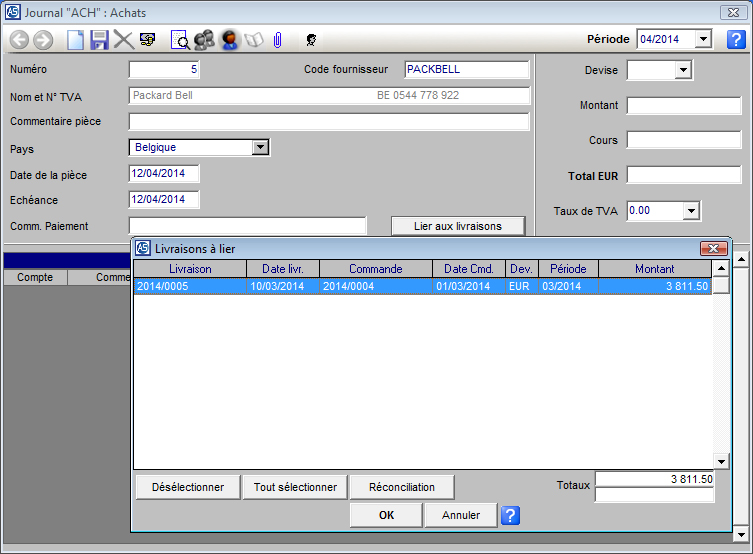The image size is (753, 554).
Task: Click the save floppy disk icon
Action: 99,40
